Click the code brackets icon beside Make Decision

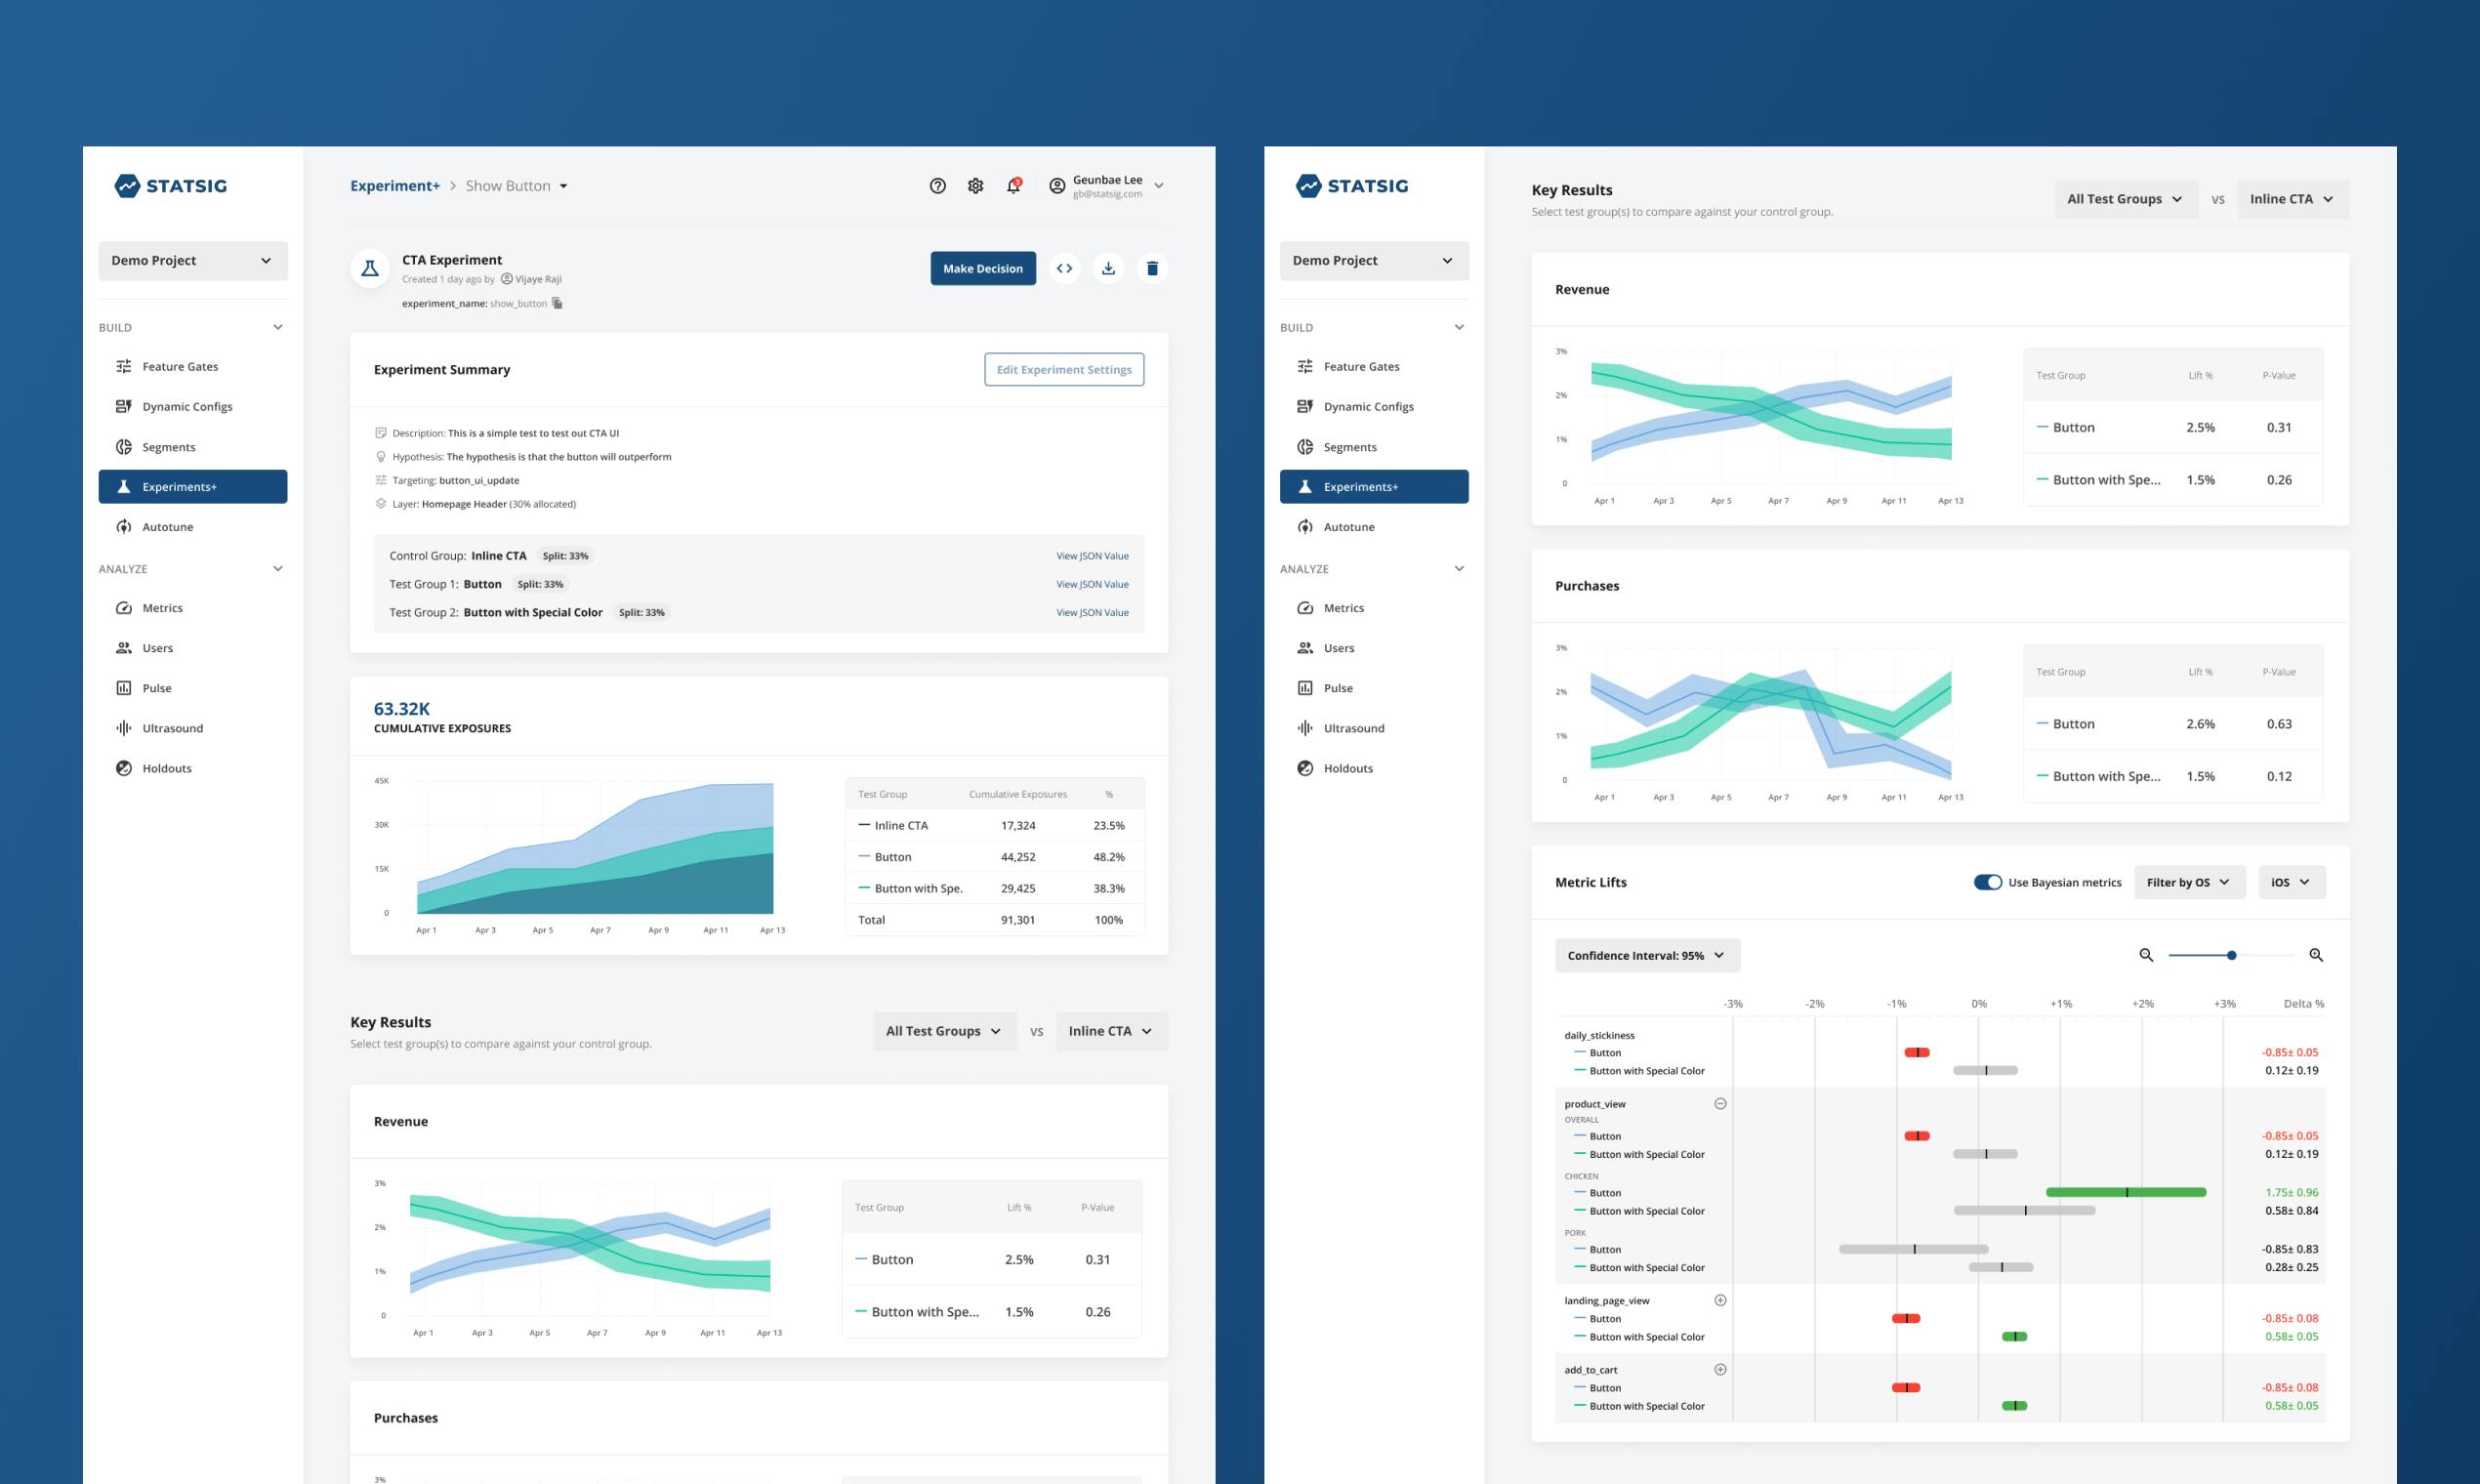(1064, 268)
